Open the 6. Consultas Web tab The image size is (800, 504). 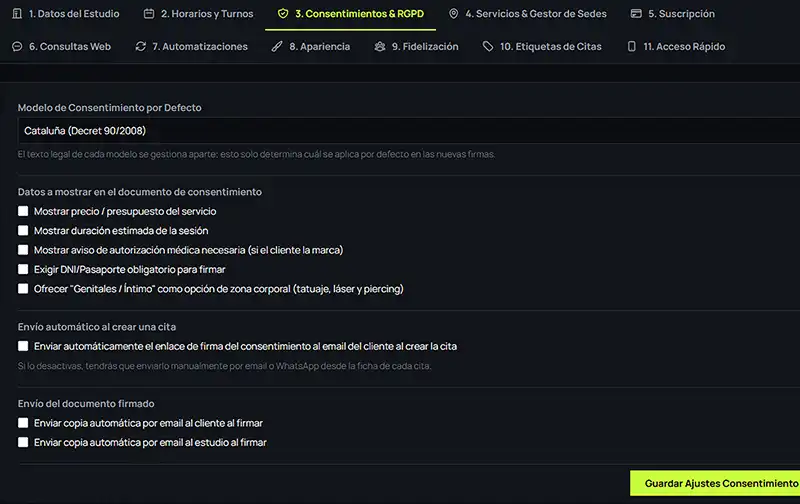pos(61,46)
